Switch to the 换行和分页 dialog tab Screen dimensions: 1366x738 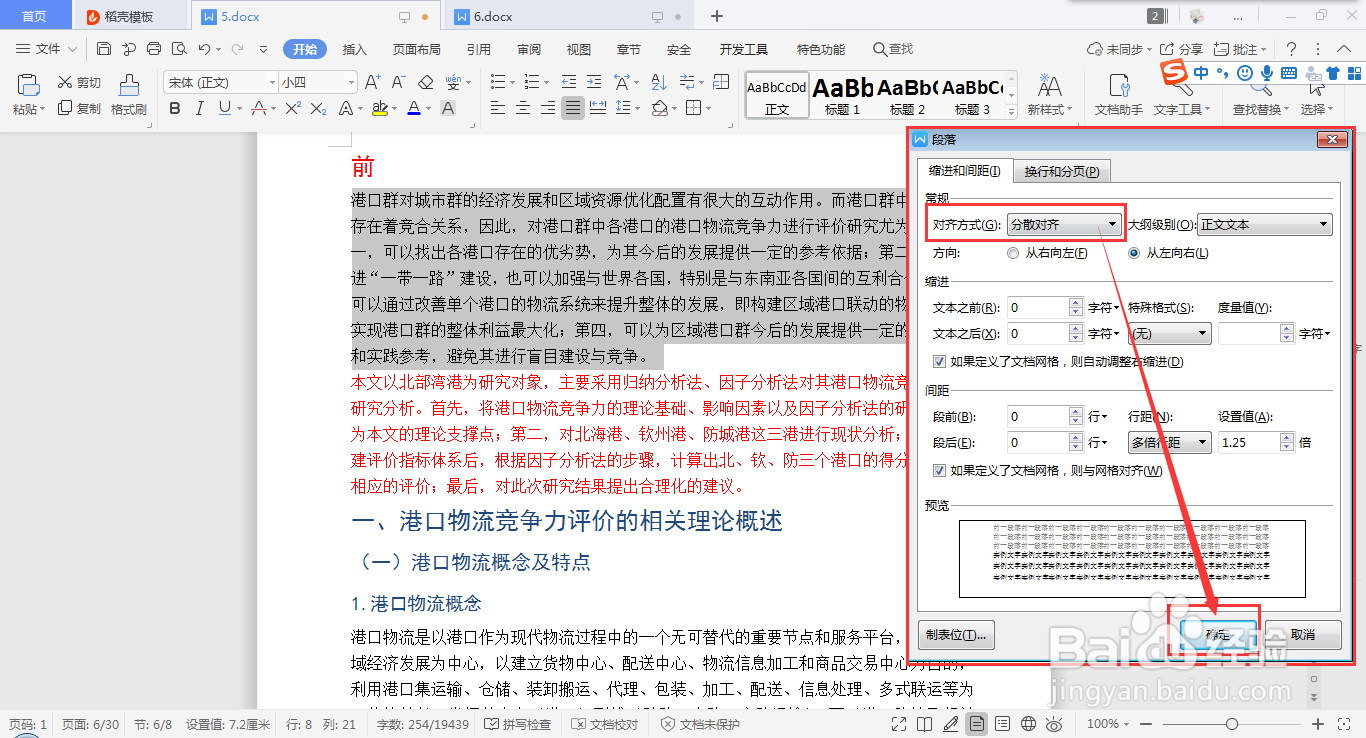[x=1061, y=171]
